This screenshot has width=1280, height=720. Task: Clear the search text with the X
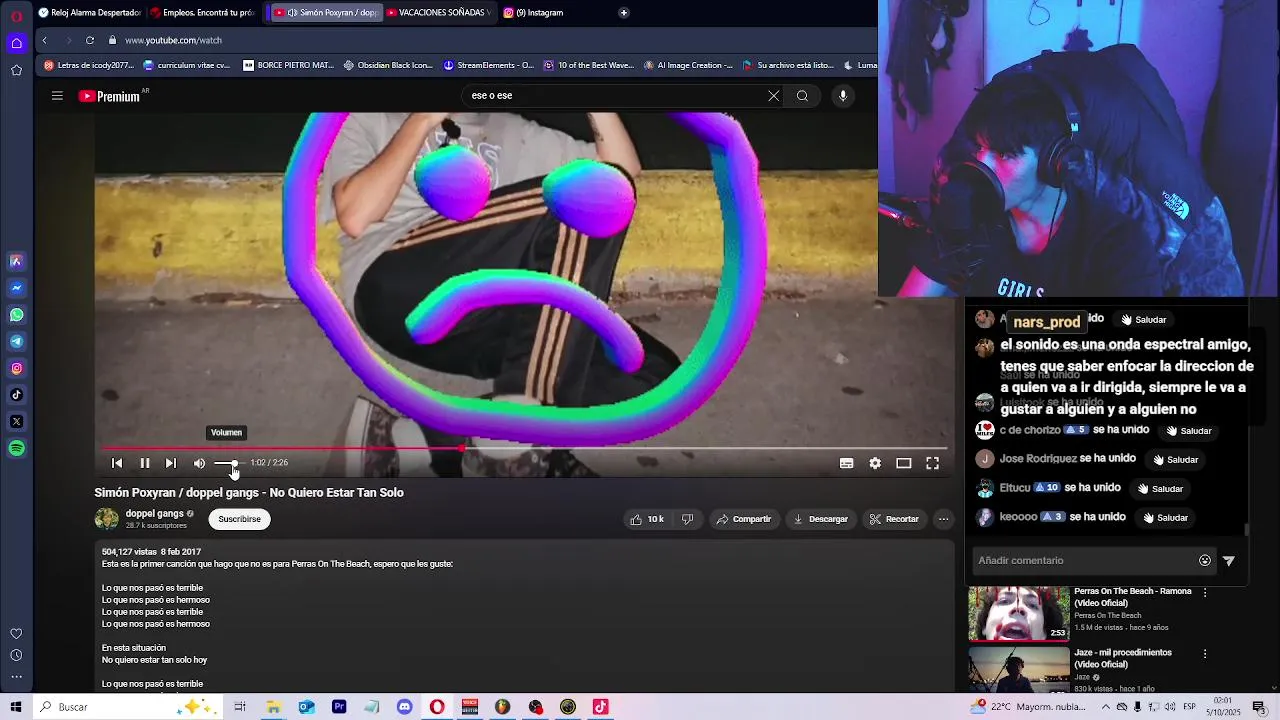pyautogui.click(x=773, y=96)
